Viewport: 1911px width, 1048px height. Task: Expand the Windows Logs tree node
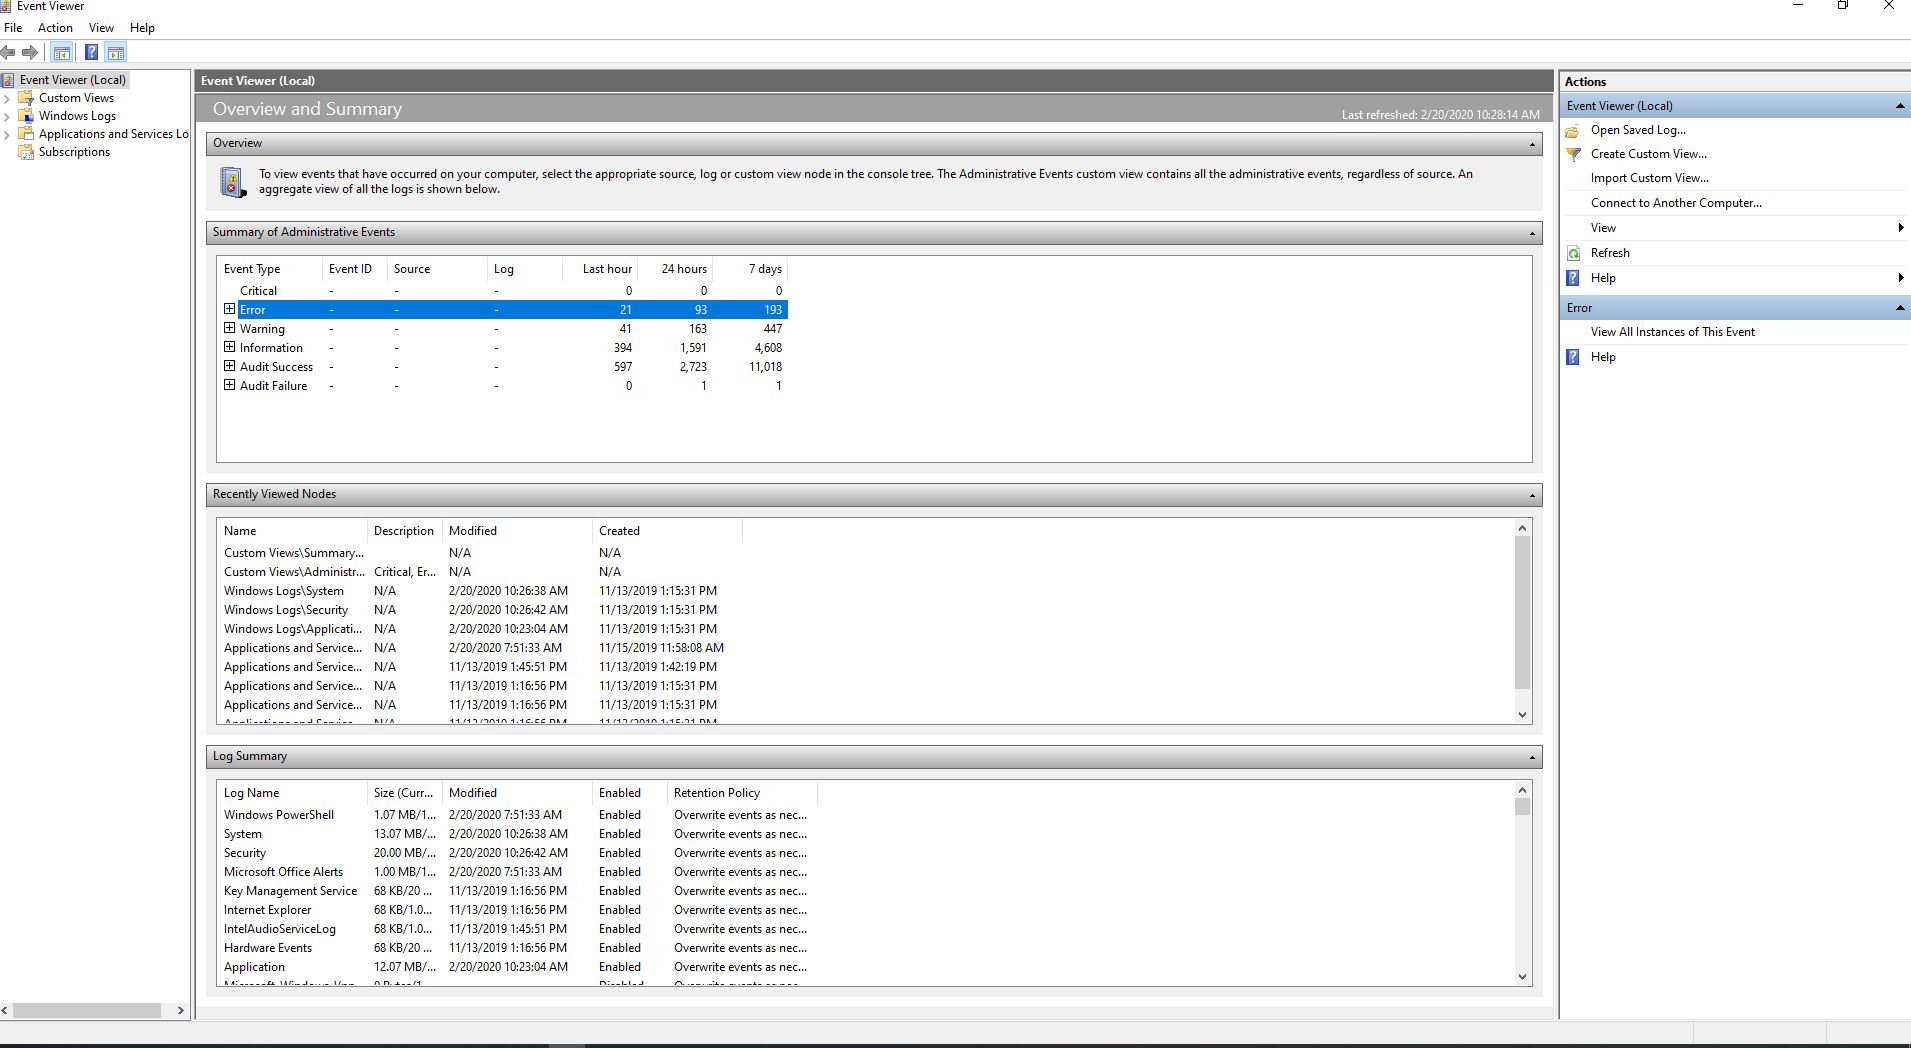[7, 116]
